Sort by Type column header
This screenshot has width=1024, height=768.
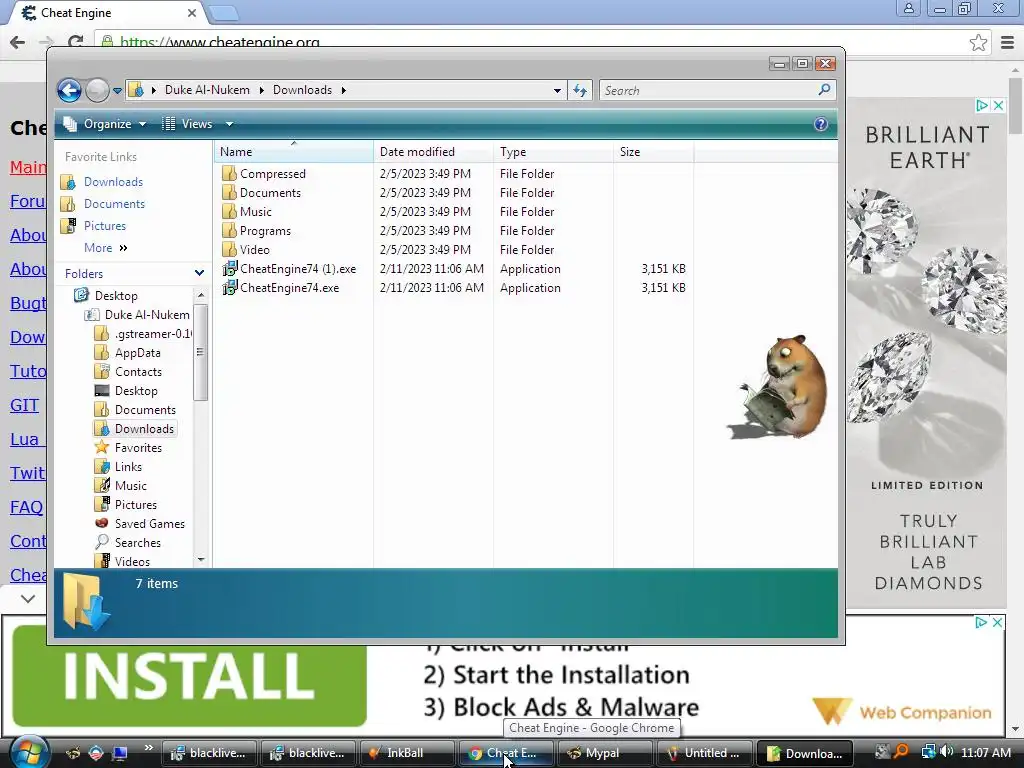[553, 152]
